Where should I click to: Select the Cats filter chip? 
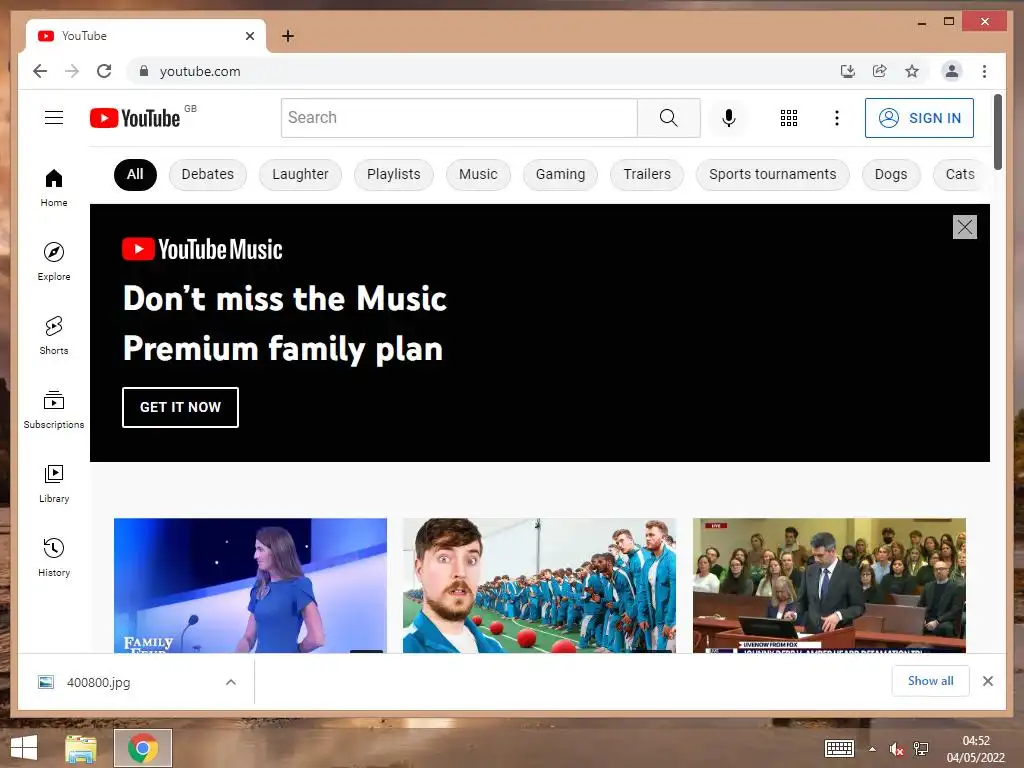pos(960,174)
